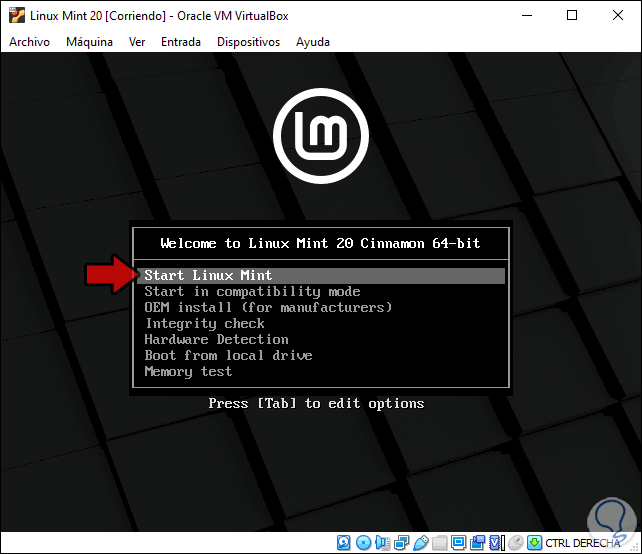Click the recording status icon

477,543
